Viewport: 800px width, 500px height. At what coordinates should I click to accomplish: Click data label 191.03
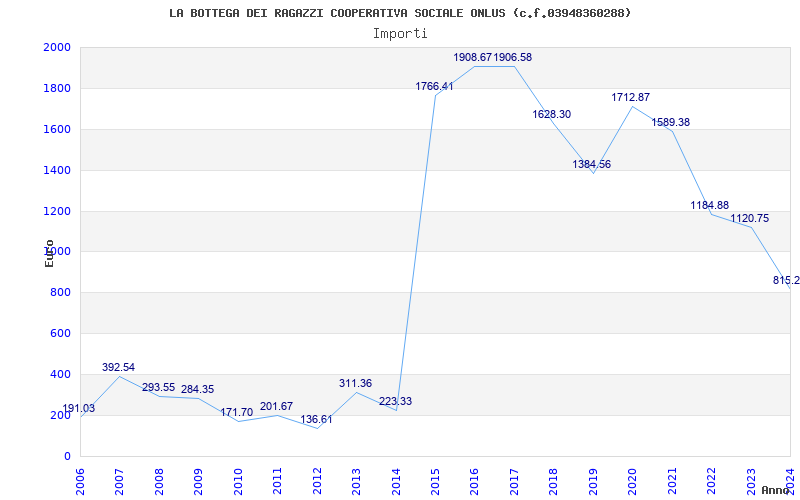[79, 408]
